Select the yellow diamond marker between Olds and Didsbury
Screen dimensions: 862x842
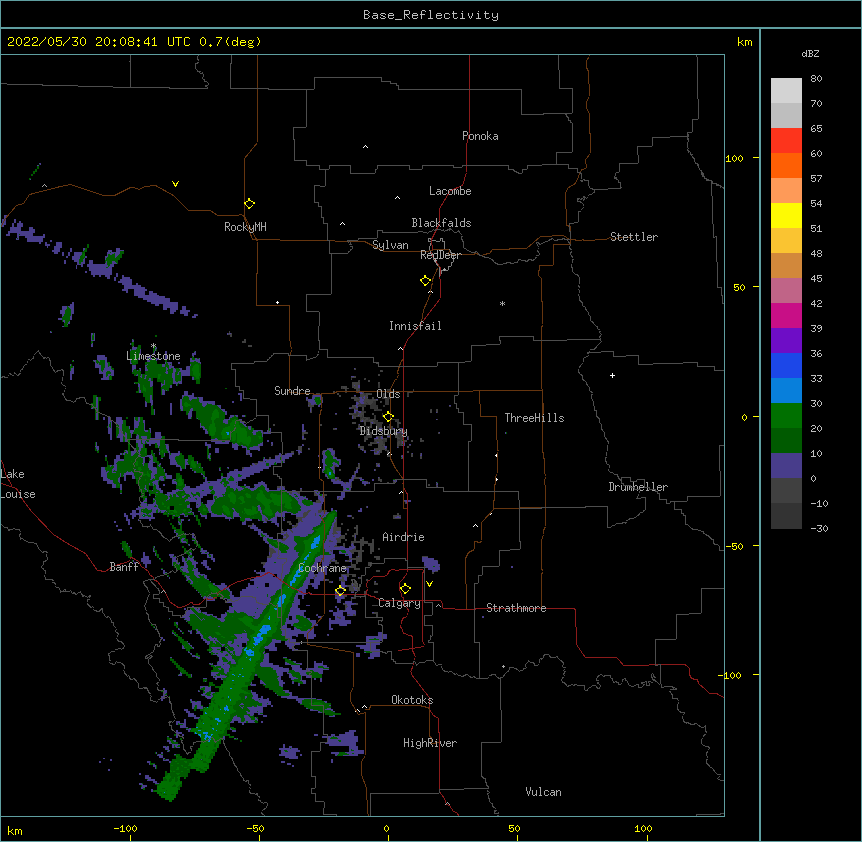[x=388, y=416]
